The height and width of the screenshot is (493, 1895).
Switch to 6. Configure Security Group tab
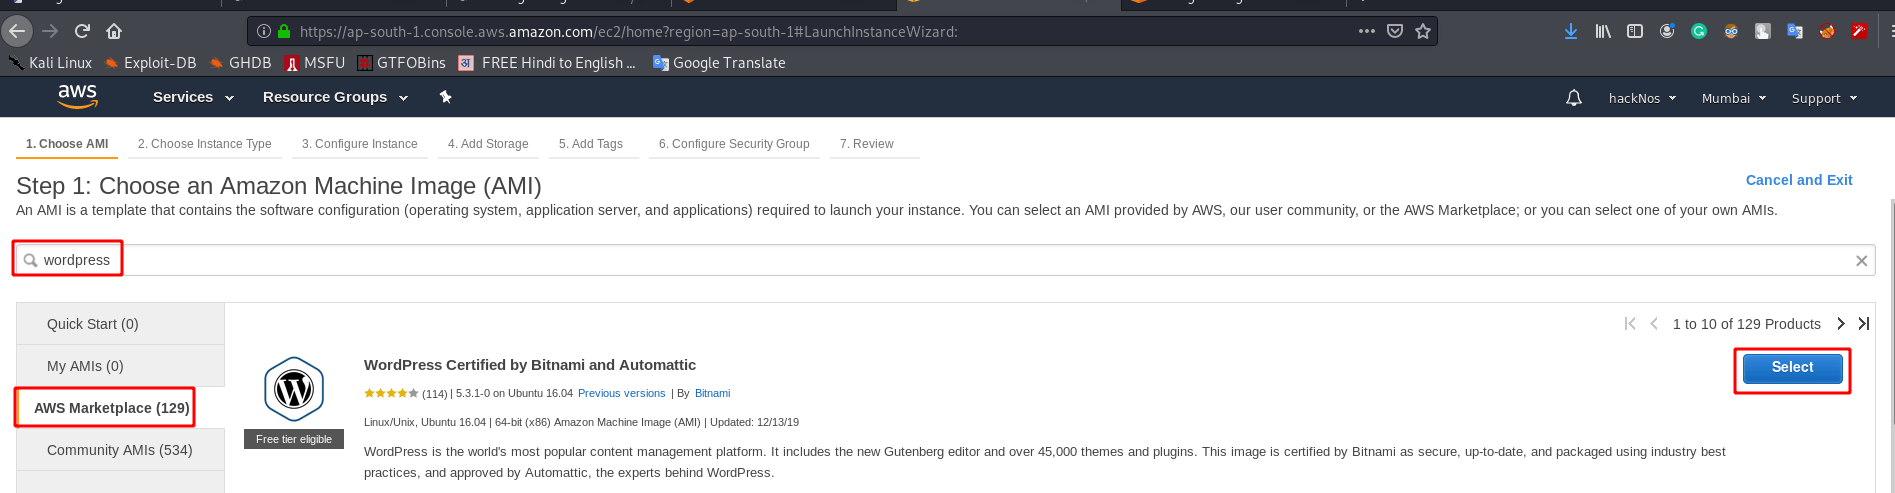click(734, 144)
